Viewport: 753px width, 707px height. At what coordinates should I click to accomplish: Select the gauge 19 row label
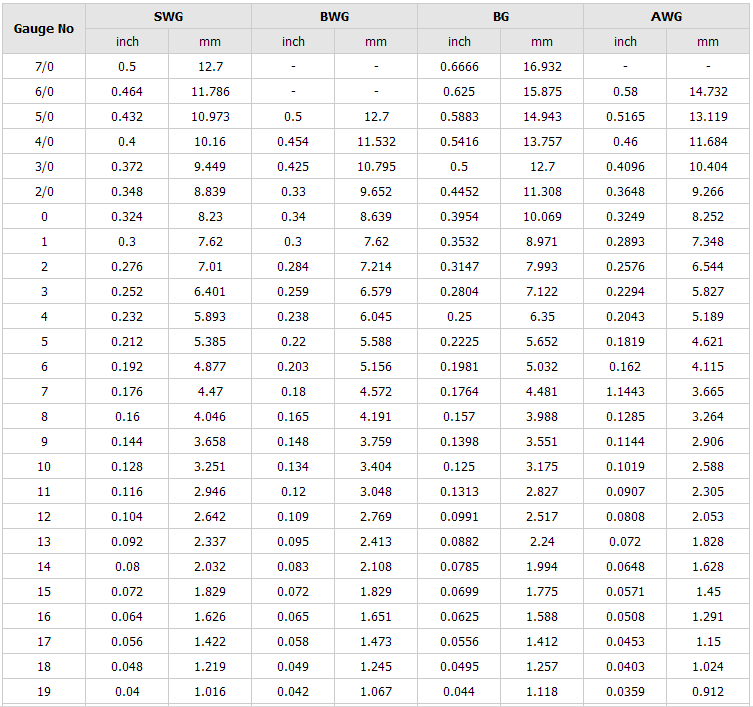pos(44,692)
